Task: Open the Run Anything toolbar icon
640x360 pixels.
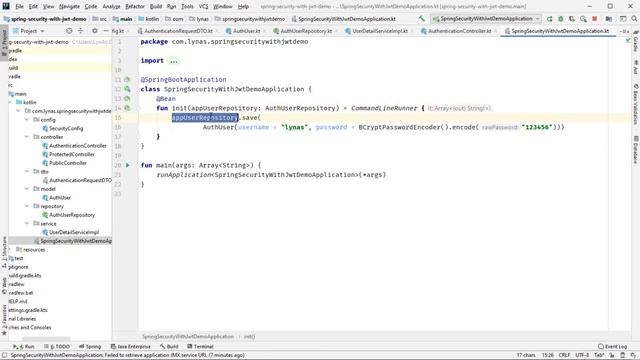Action: (x=623, y=19)
